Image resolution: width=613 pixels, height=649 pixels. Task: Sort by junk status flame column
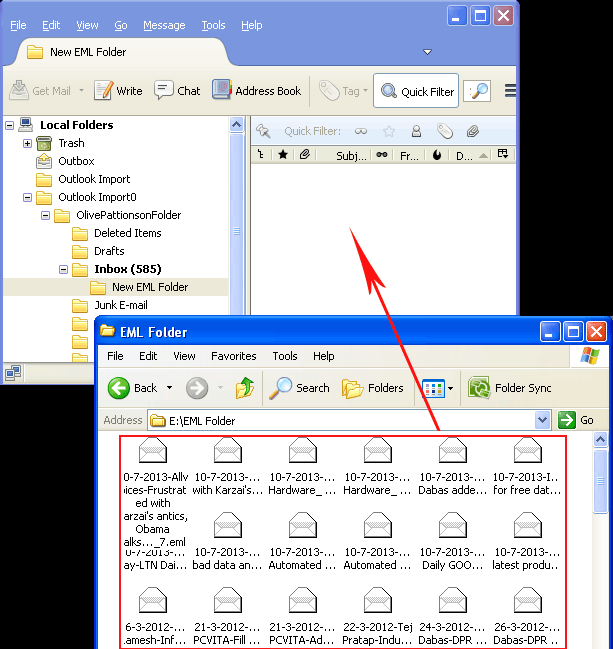click(437, 155)
